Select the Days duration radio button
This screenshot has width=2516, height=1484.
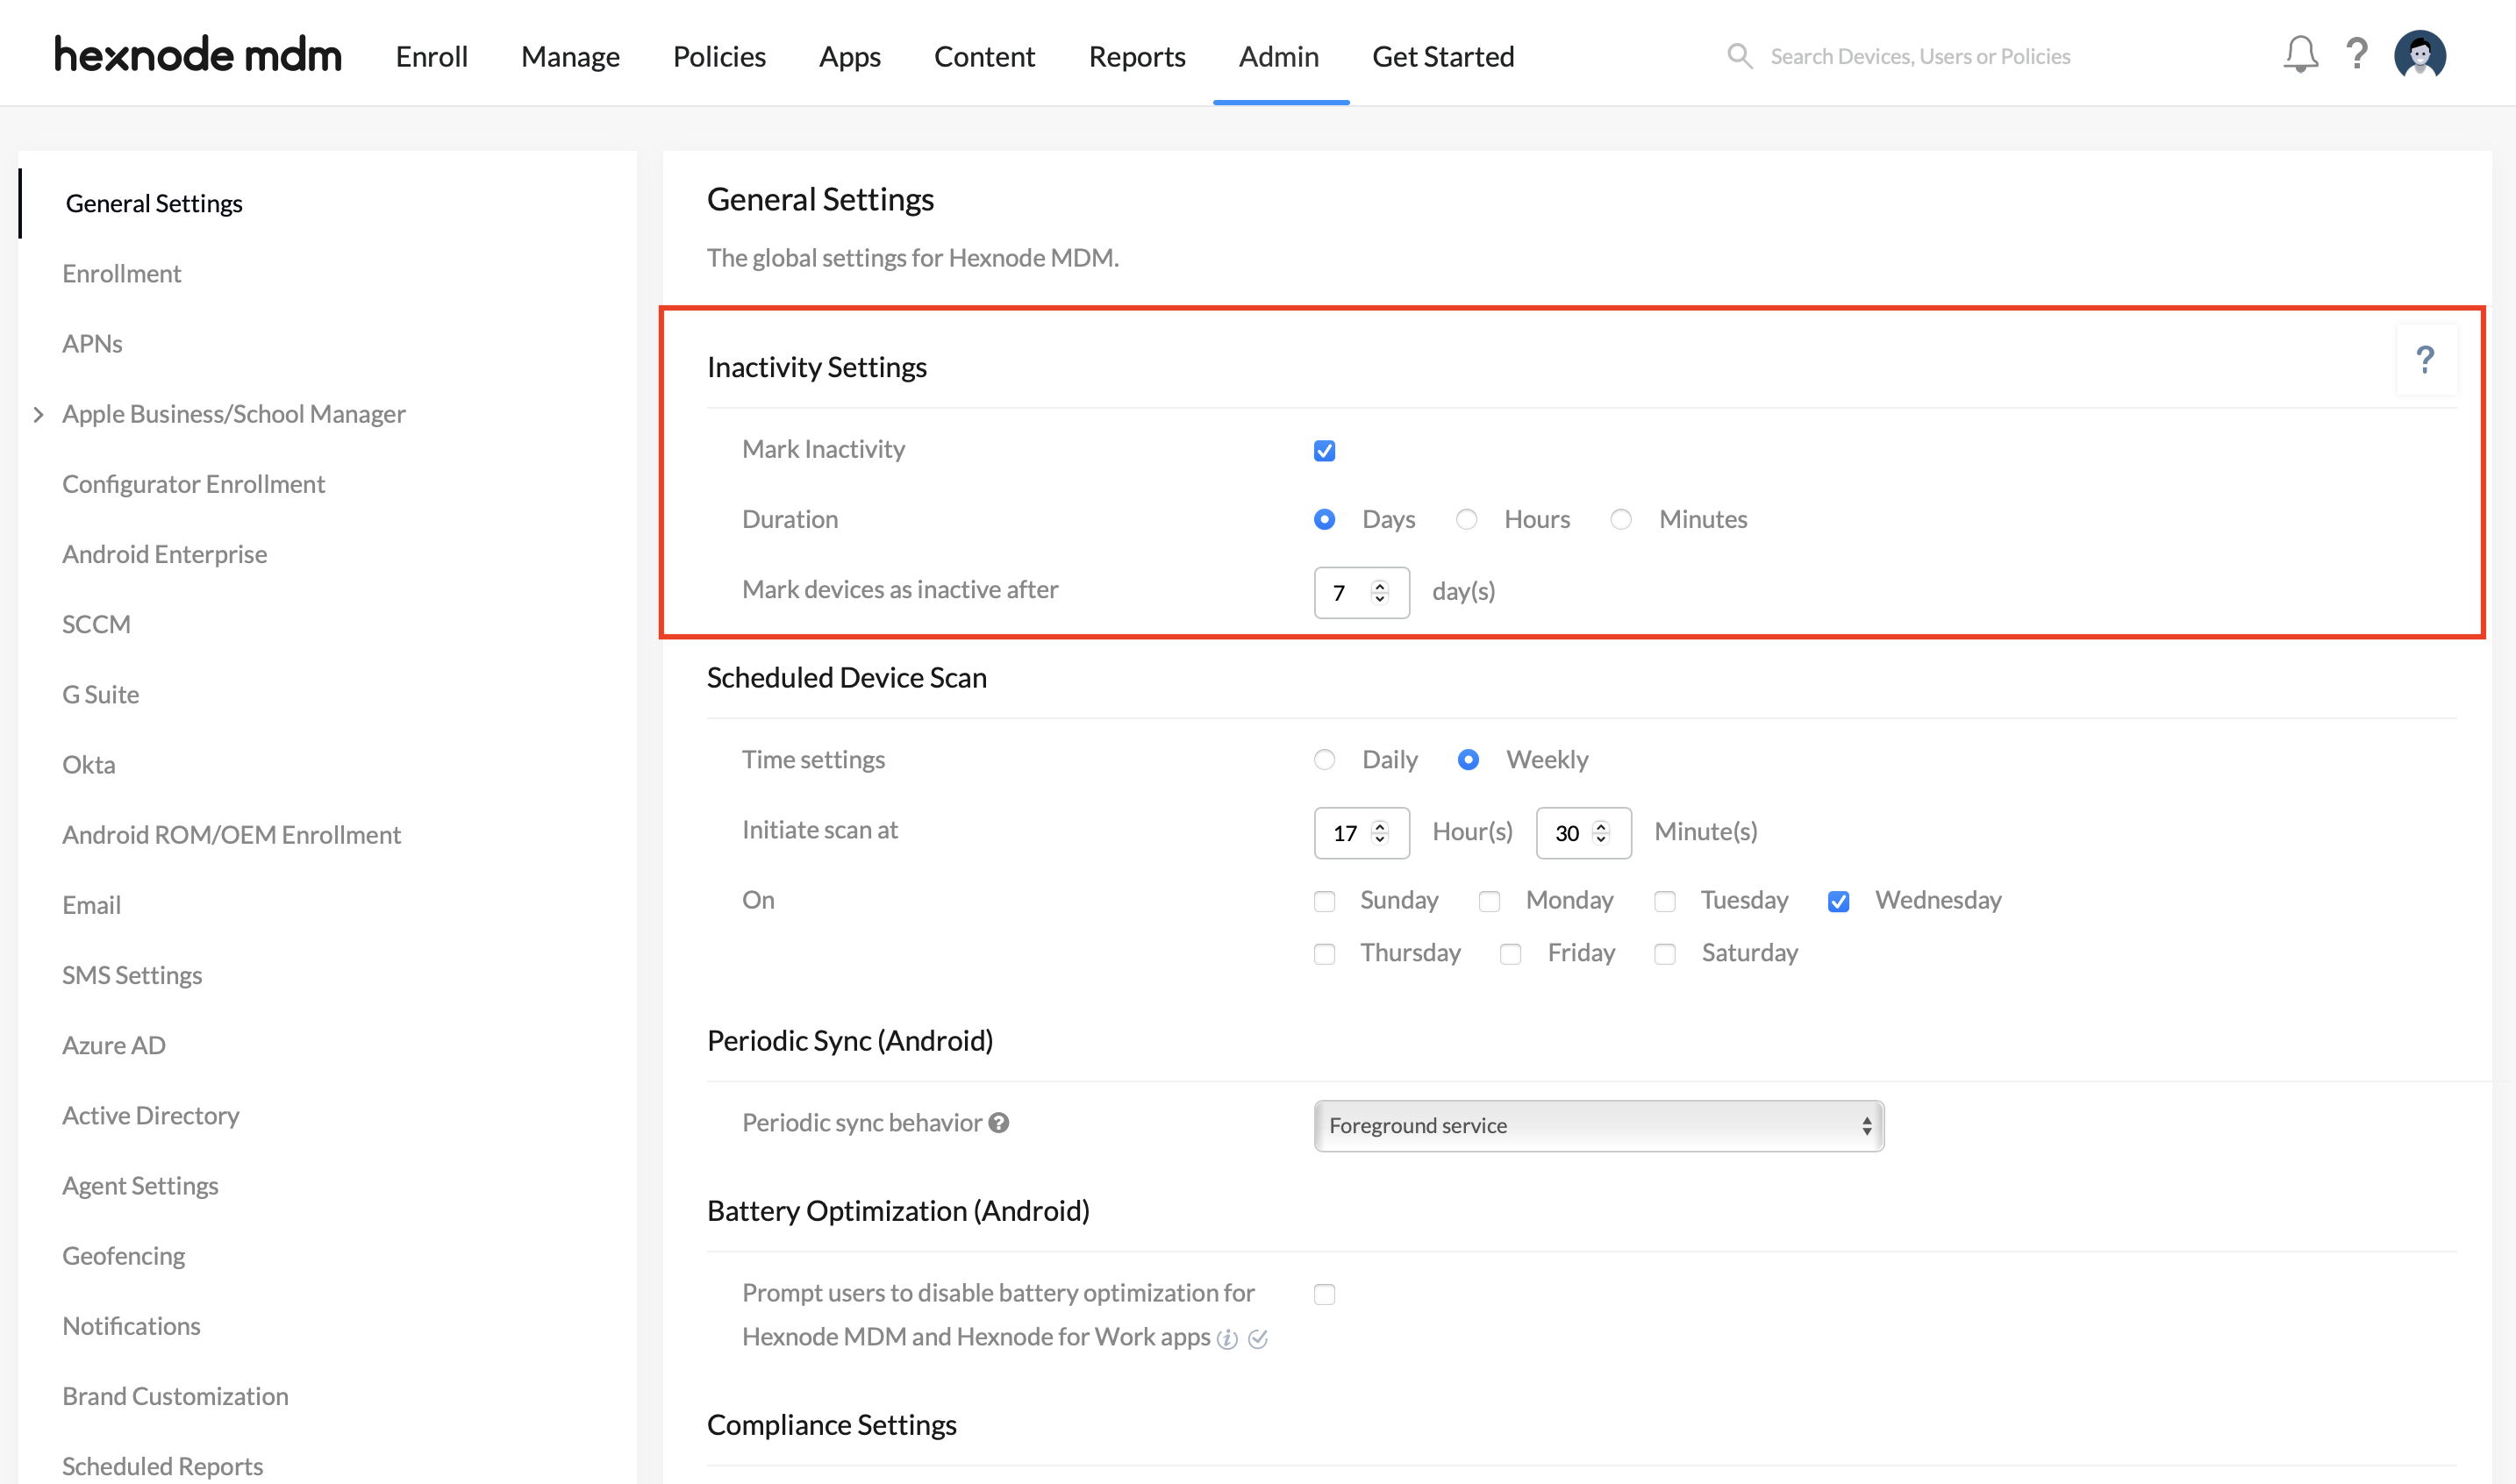(x=1324, y=520)
